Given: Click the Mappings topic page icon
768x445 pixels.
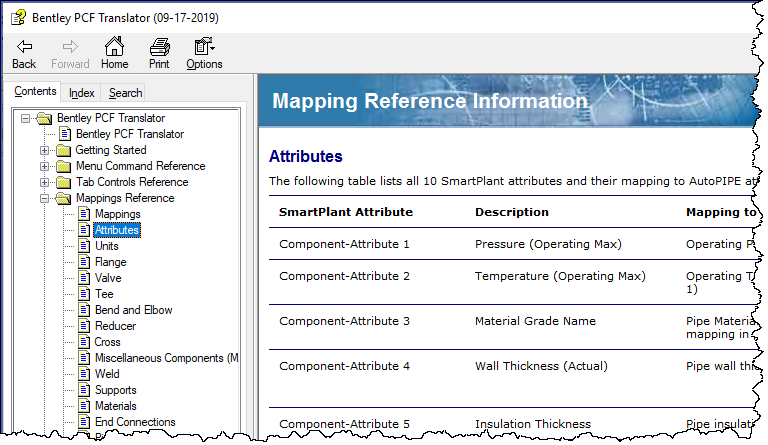Looking at the screenshot, I should pos(84,214).
